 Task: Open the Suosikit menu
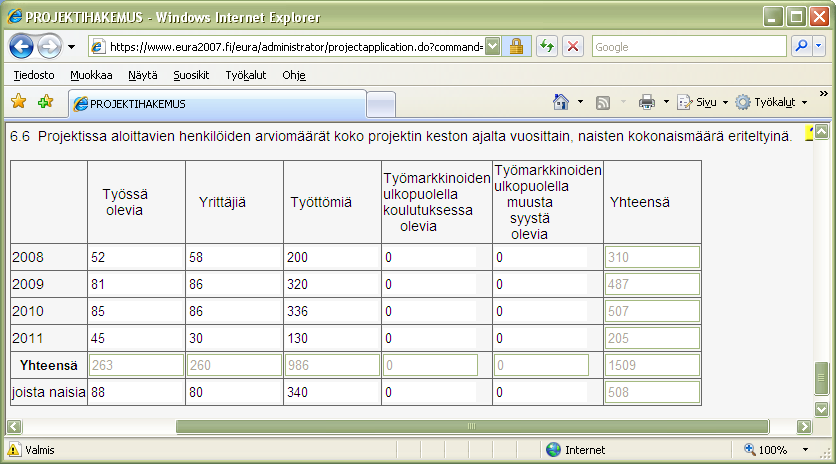[x=191, y=75]
